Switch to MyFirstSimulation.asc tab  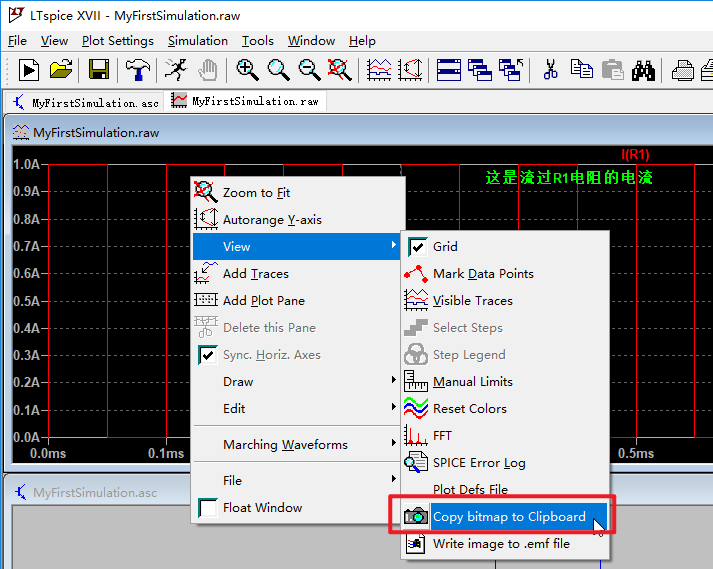(86, 102)
